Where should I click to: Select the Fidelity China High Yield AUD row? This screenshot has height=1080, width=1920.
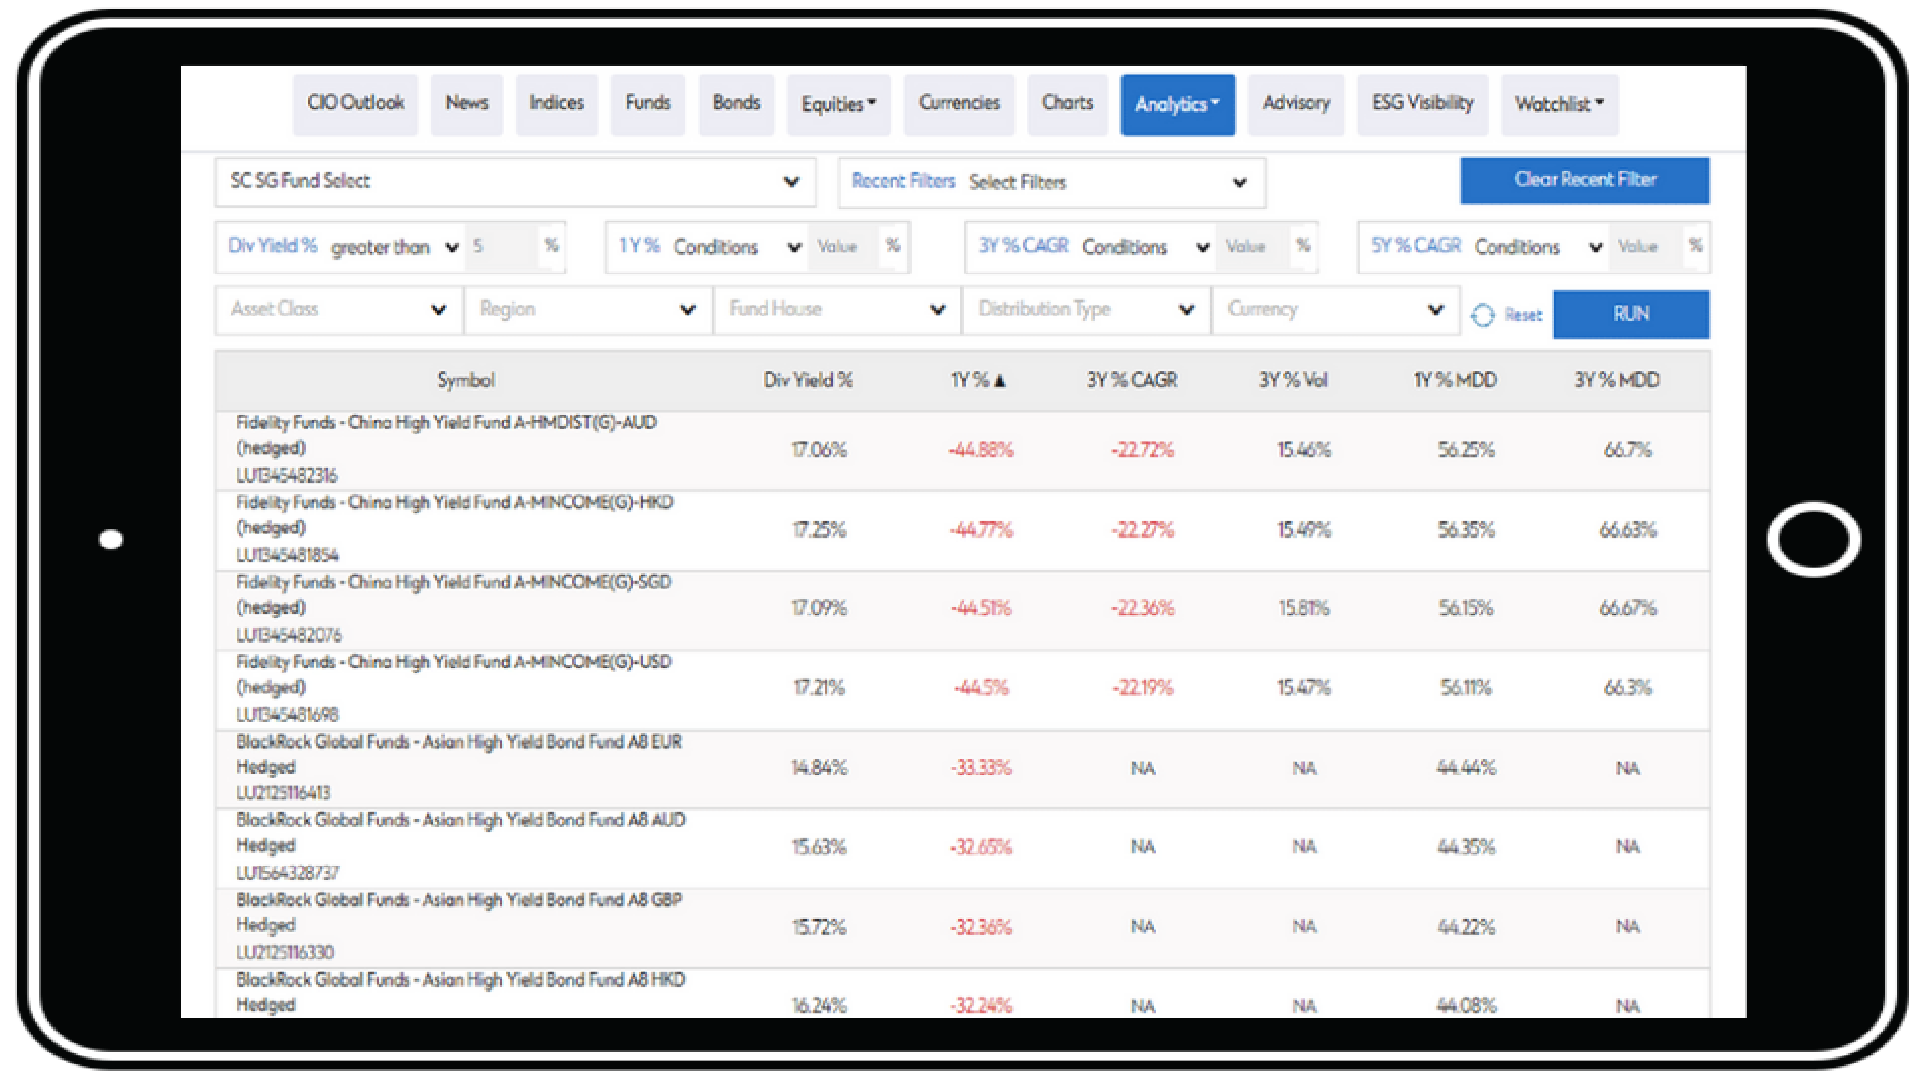(446, 448)
